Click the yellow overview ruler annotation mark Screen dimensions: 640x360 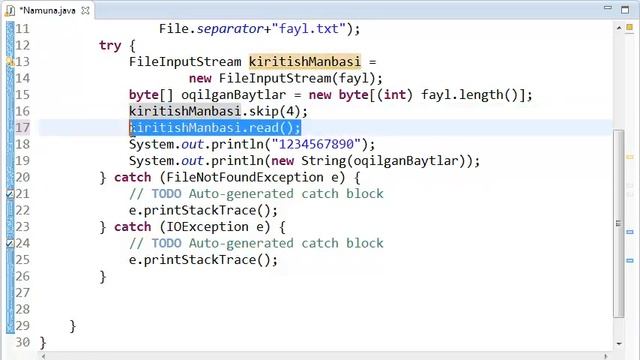[x=630, y=157]
